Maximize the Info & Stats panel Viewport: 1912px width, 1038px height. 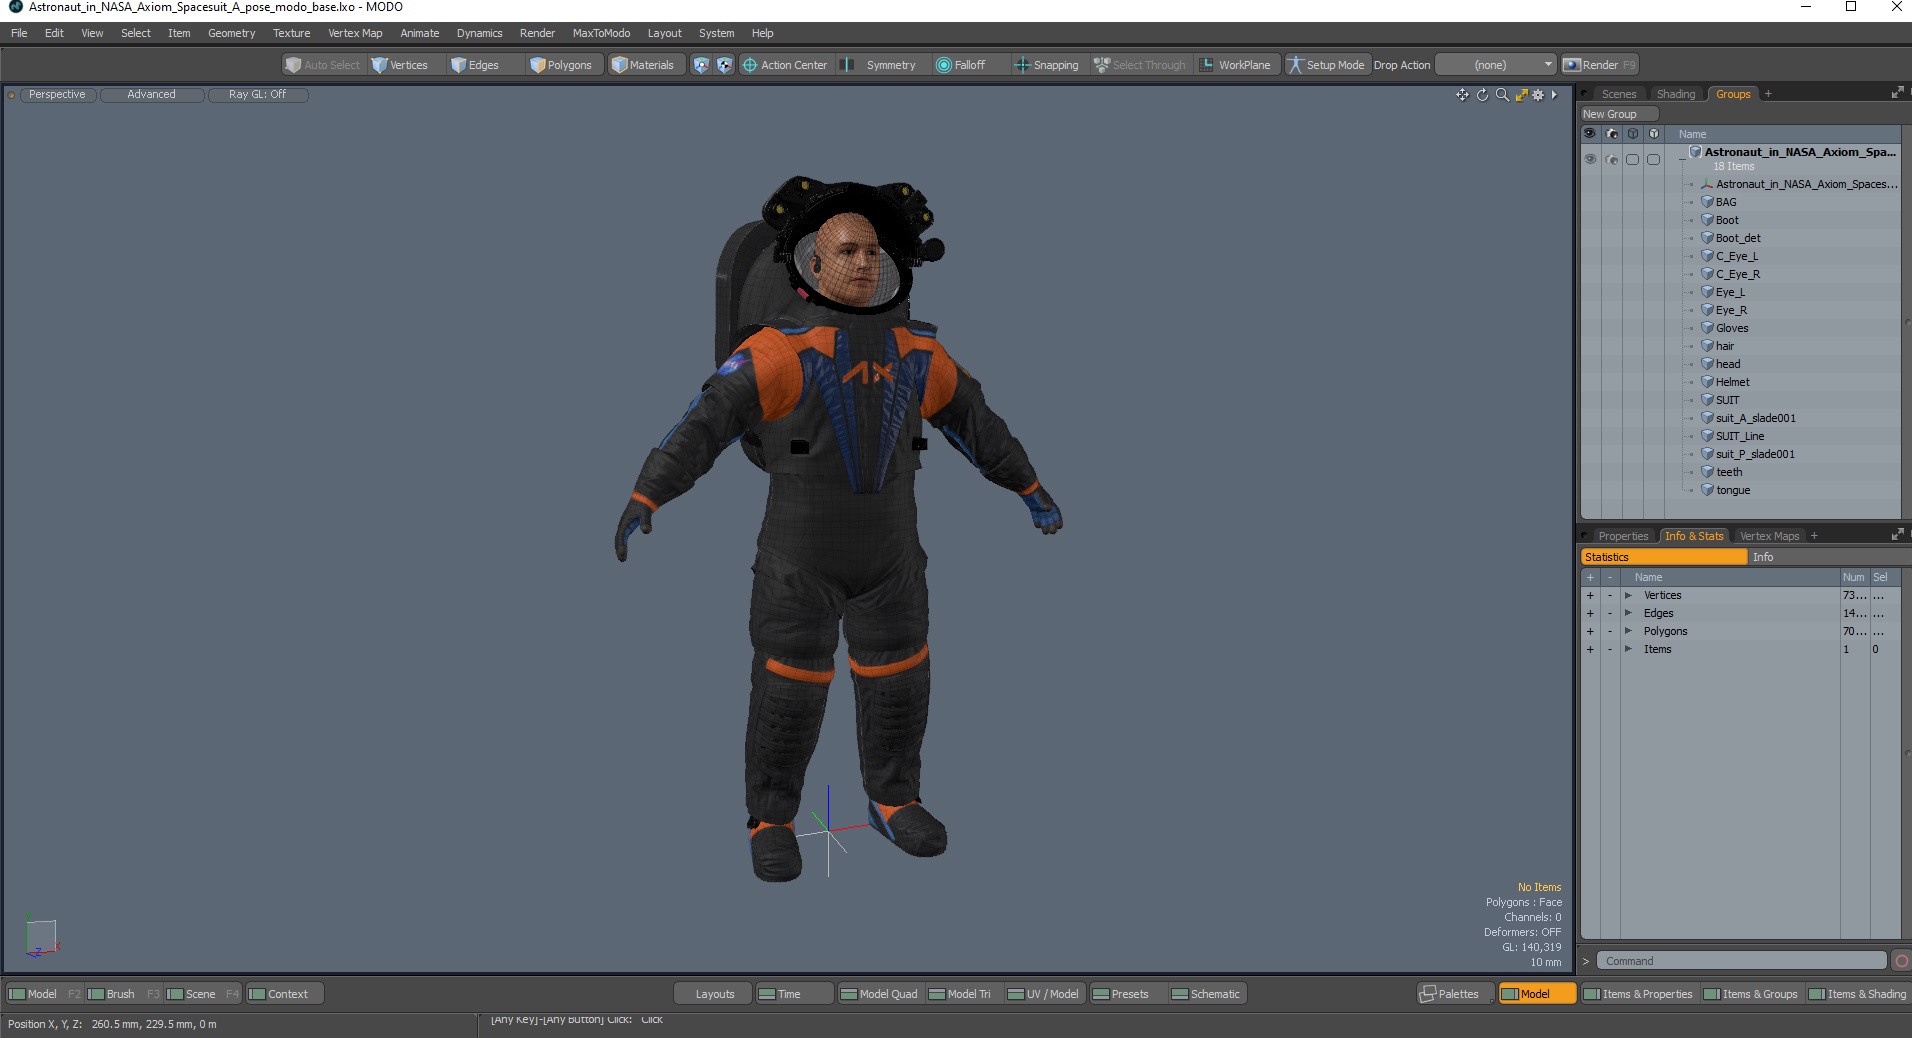1897,535
